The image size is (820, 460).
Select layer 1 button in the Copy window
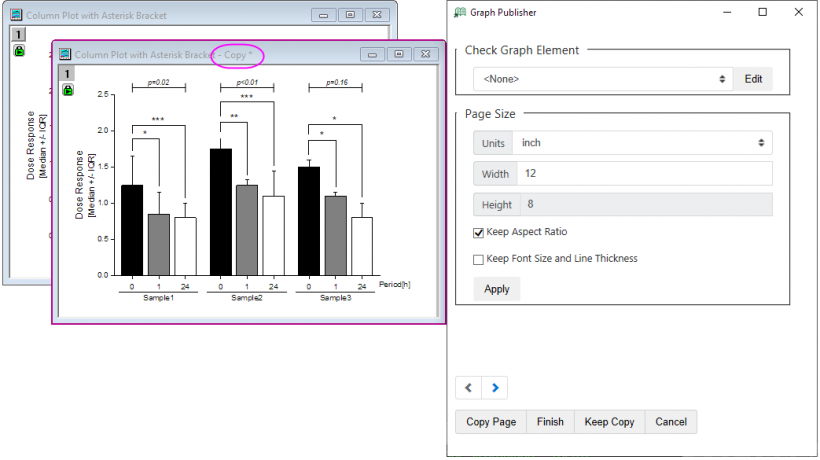tap(67, 74)
